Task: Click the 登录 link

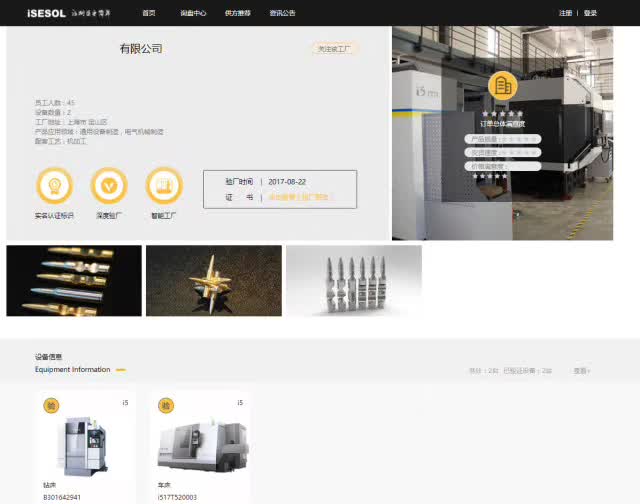Action: pyautogui.click(x=590, y=13)
